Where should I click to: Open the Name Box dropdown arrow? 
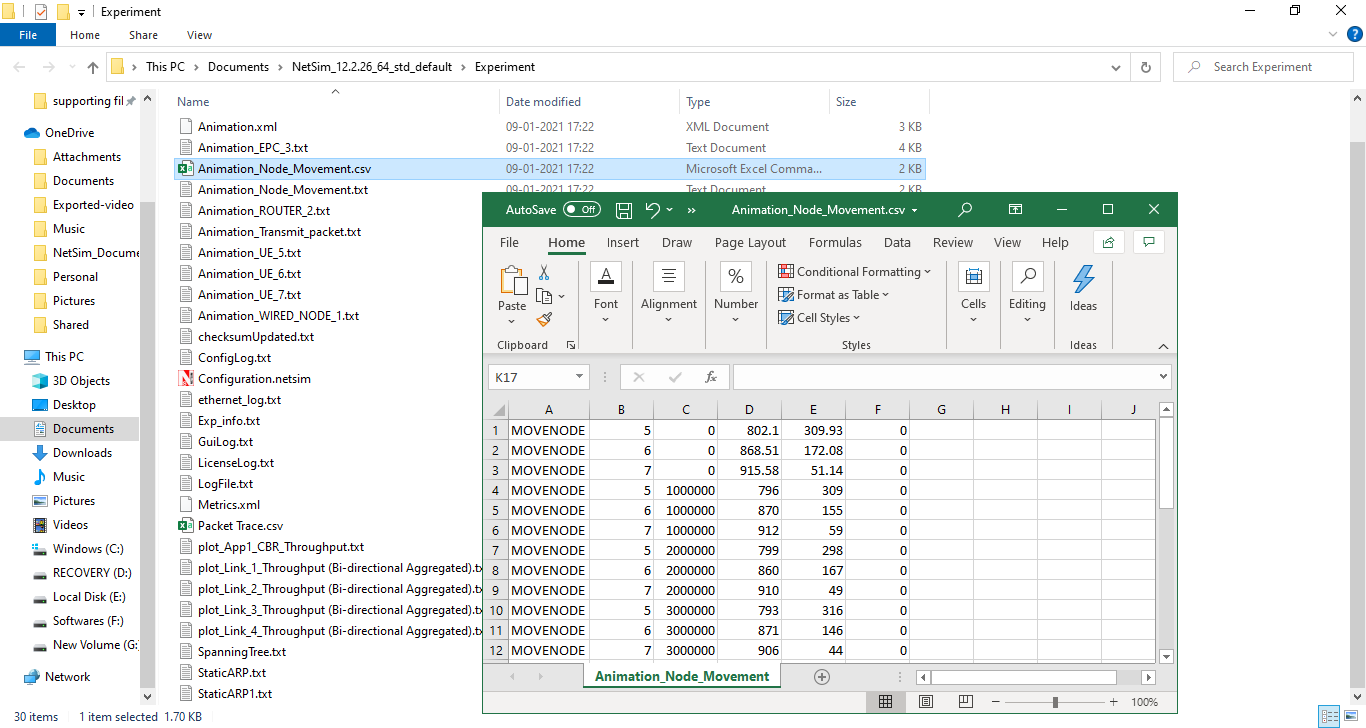[x=579, y=377]
